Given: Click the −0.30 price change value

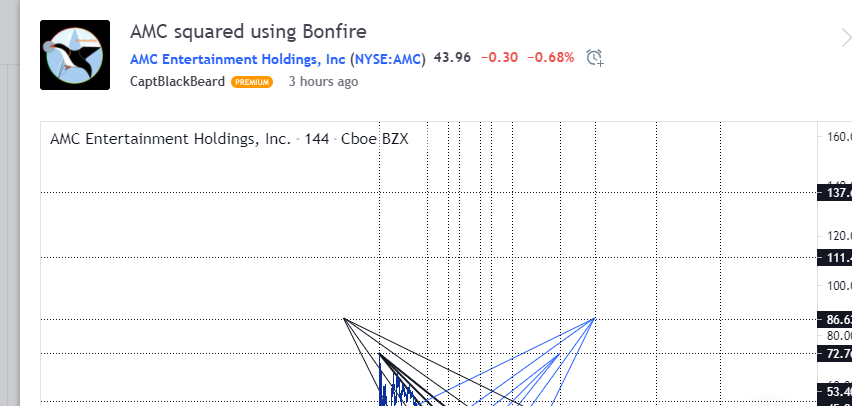Looking at the screenshot, I should (x=499, y=58).
